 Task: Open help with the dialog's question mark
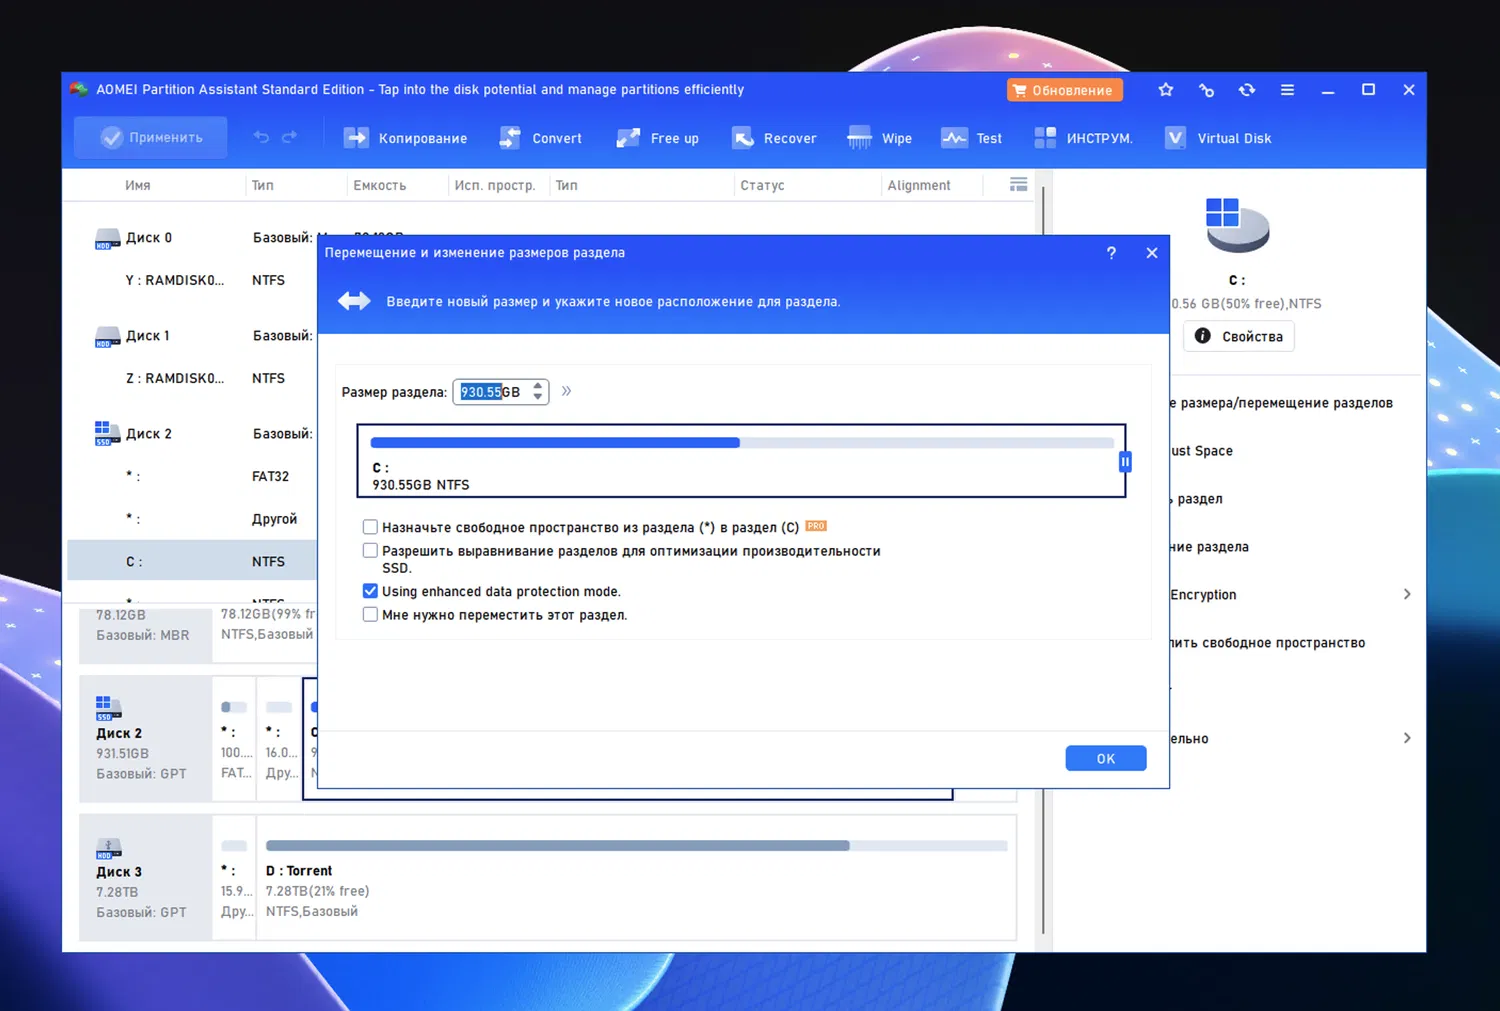pos(1111,253)
